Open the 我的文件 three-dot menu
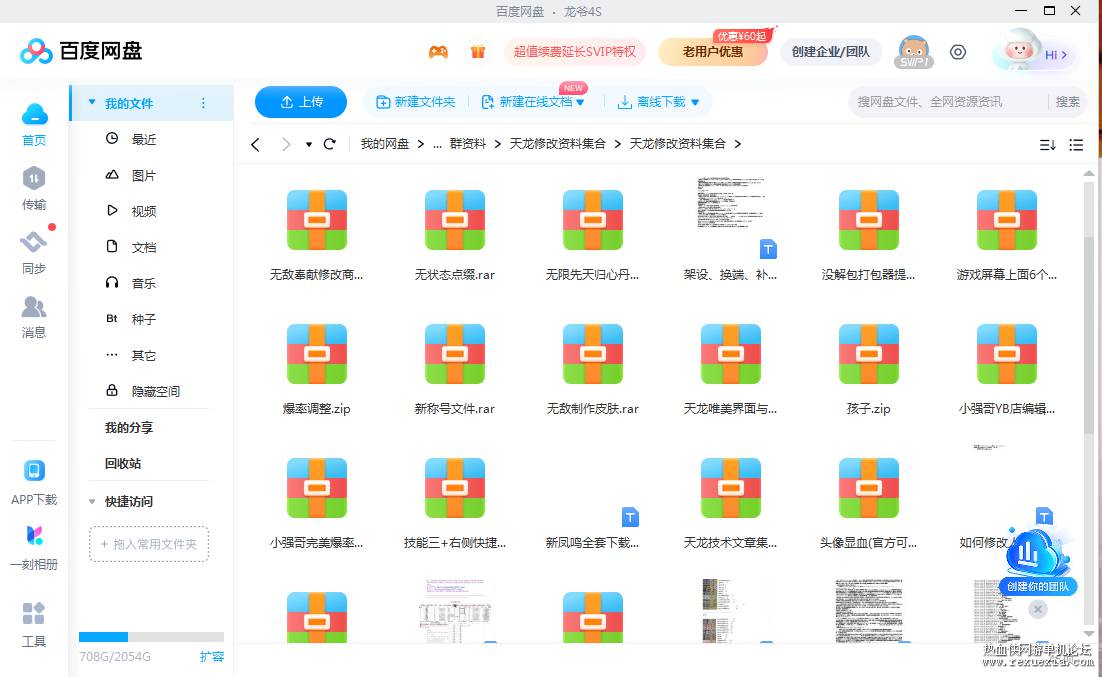Screen dimensions: 1102x677 point(203,103)
